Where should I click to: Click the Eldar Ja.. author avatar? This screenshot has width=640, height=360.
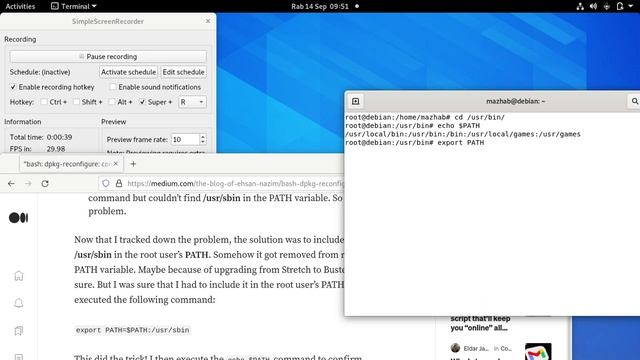(455, 348)
